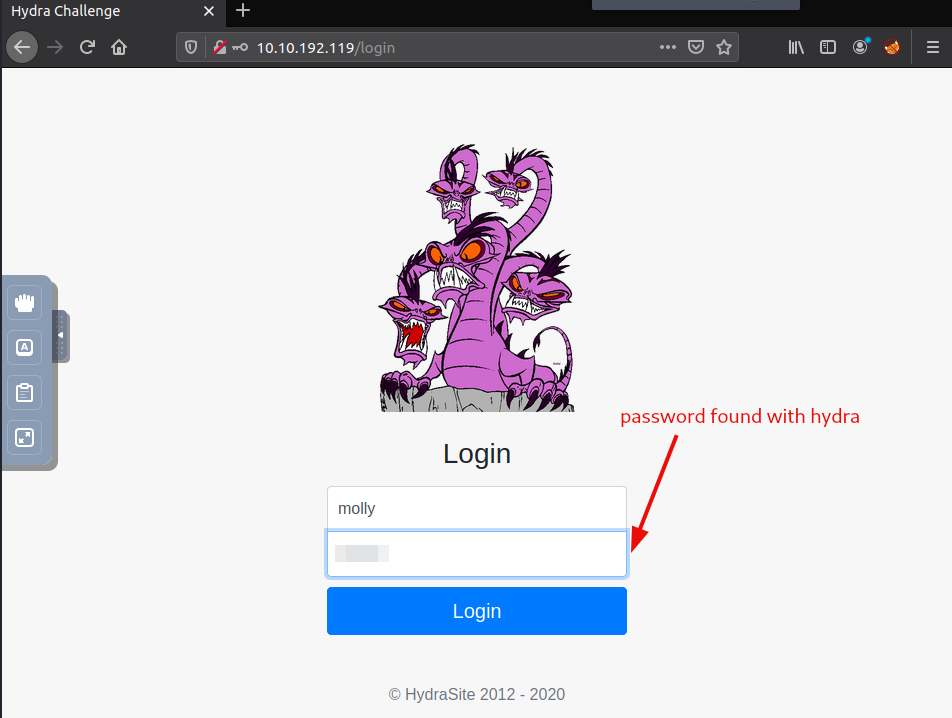Open the Firefox Library icon
The height and width of the screenshot is (718, 952).
click(795, 47)
